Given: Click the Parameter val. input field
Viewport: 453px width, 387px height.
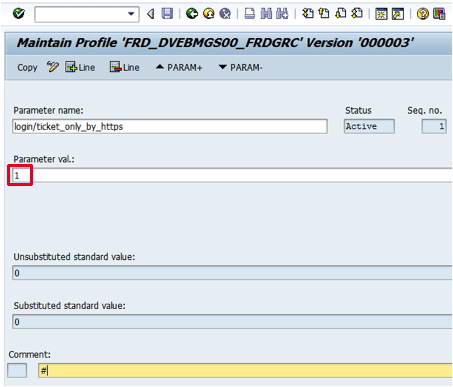Looking at the screenshot, I should pyautogui.click(x=232, y=175).
